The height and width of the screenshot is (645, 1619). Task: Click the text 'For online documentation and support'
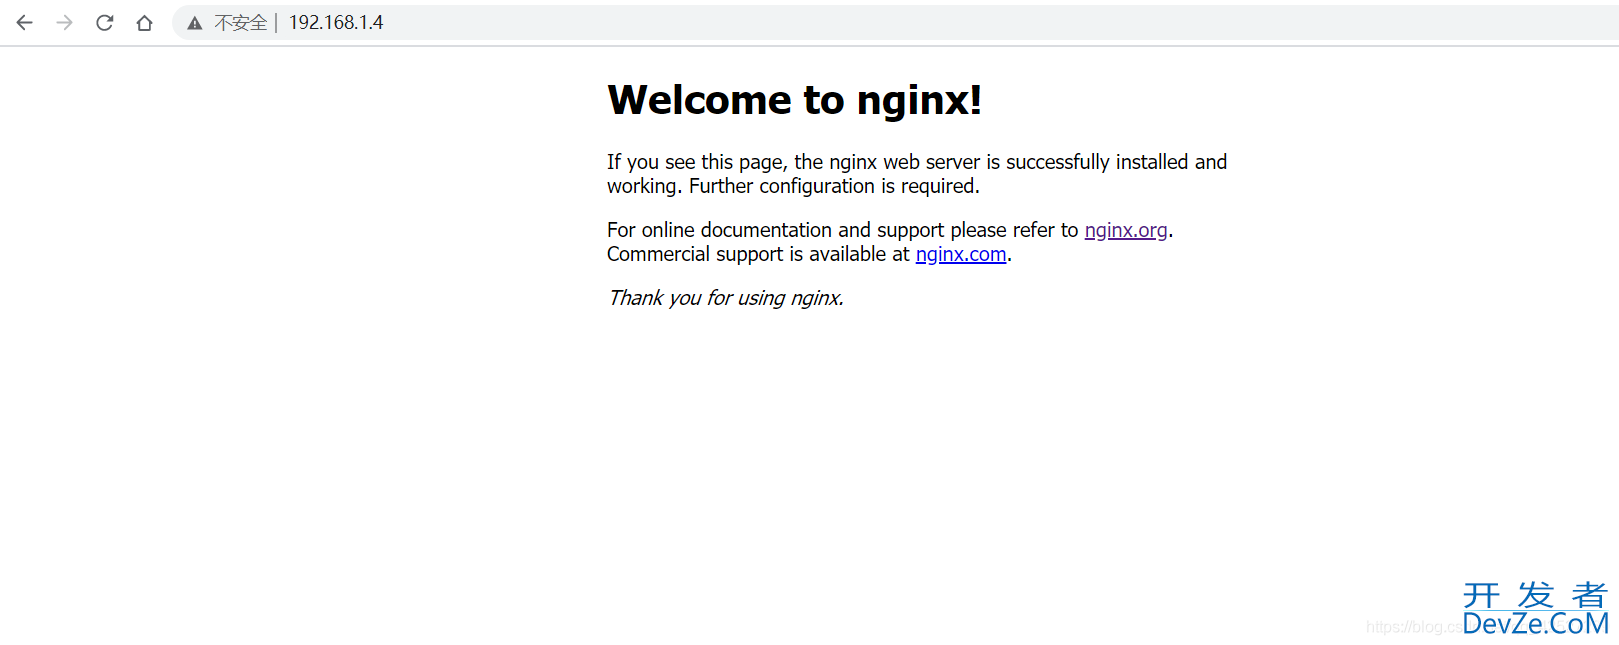pyautogui.click(x=775, y=230)
